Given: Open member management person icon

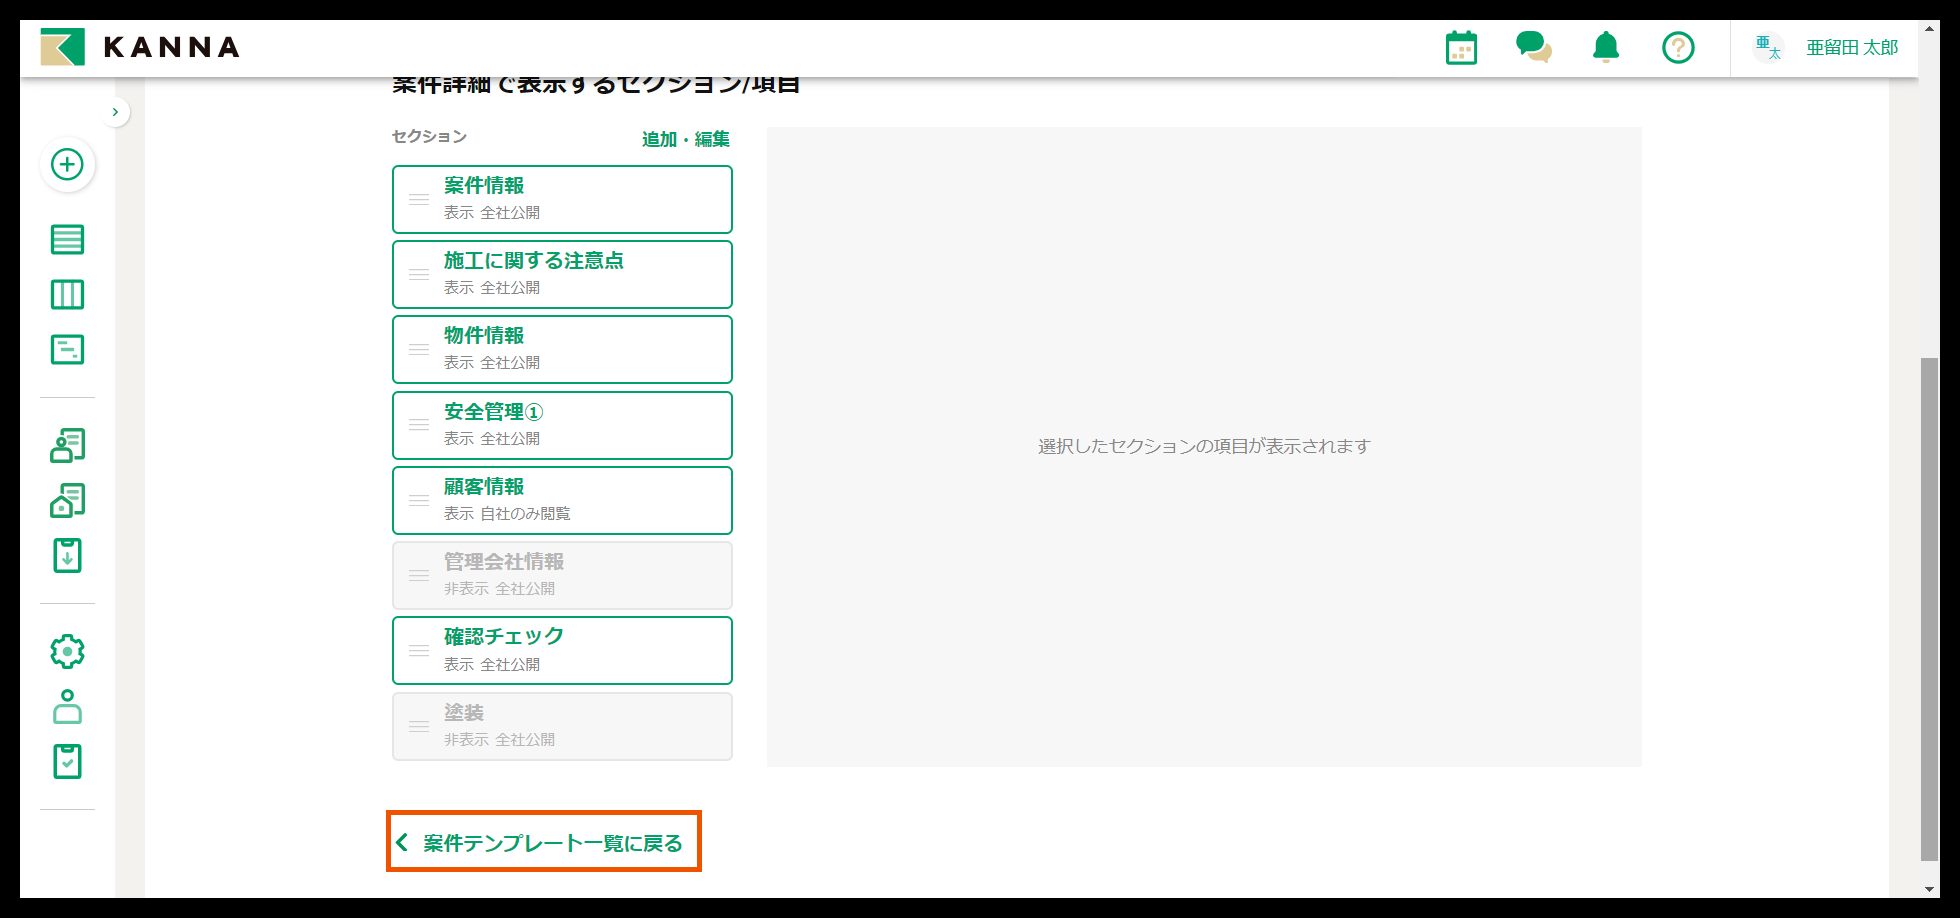Looking at the screenshot, I should point(66,444).
